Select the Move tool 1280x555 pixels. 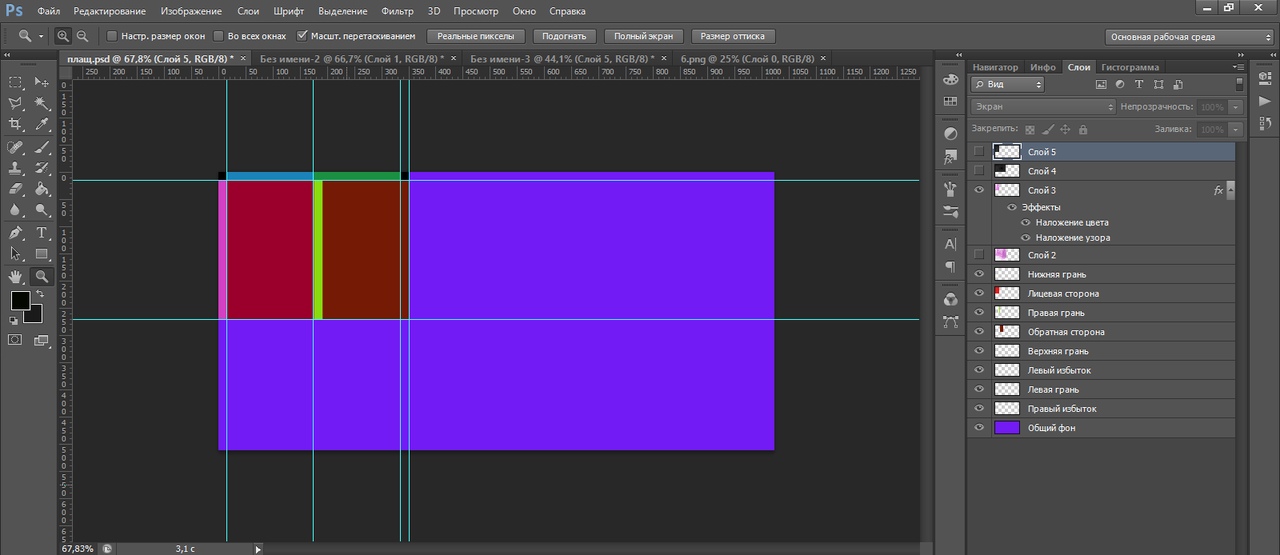click(x=42, y=82)
